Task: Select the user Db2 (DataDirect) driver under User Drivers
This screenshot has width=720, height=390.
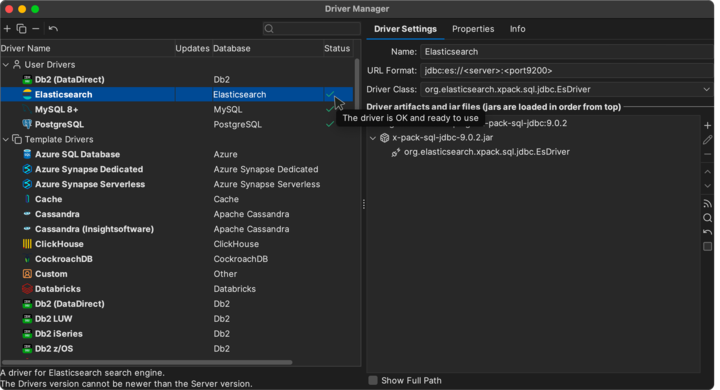Action: pos(177,79)
